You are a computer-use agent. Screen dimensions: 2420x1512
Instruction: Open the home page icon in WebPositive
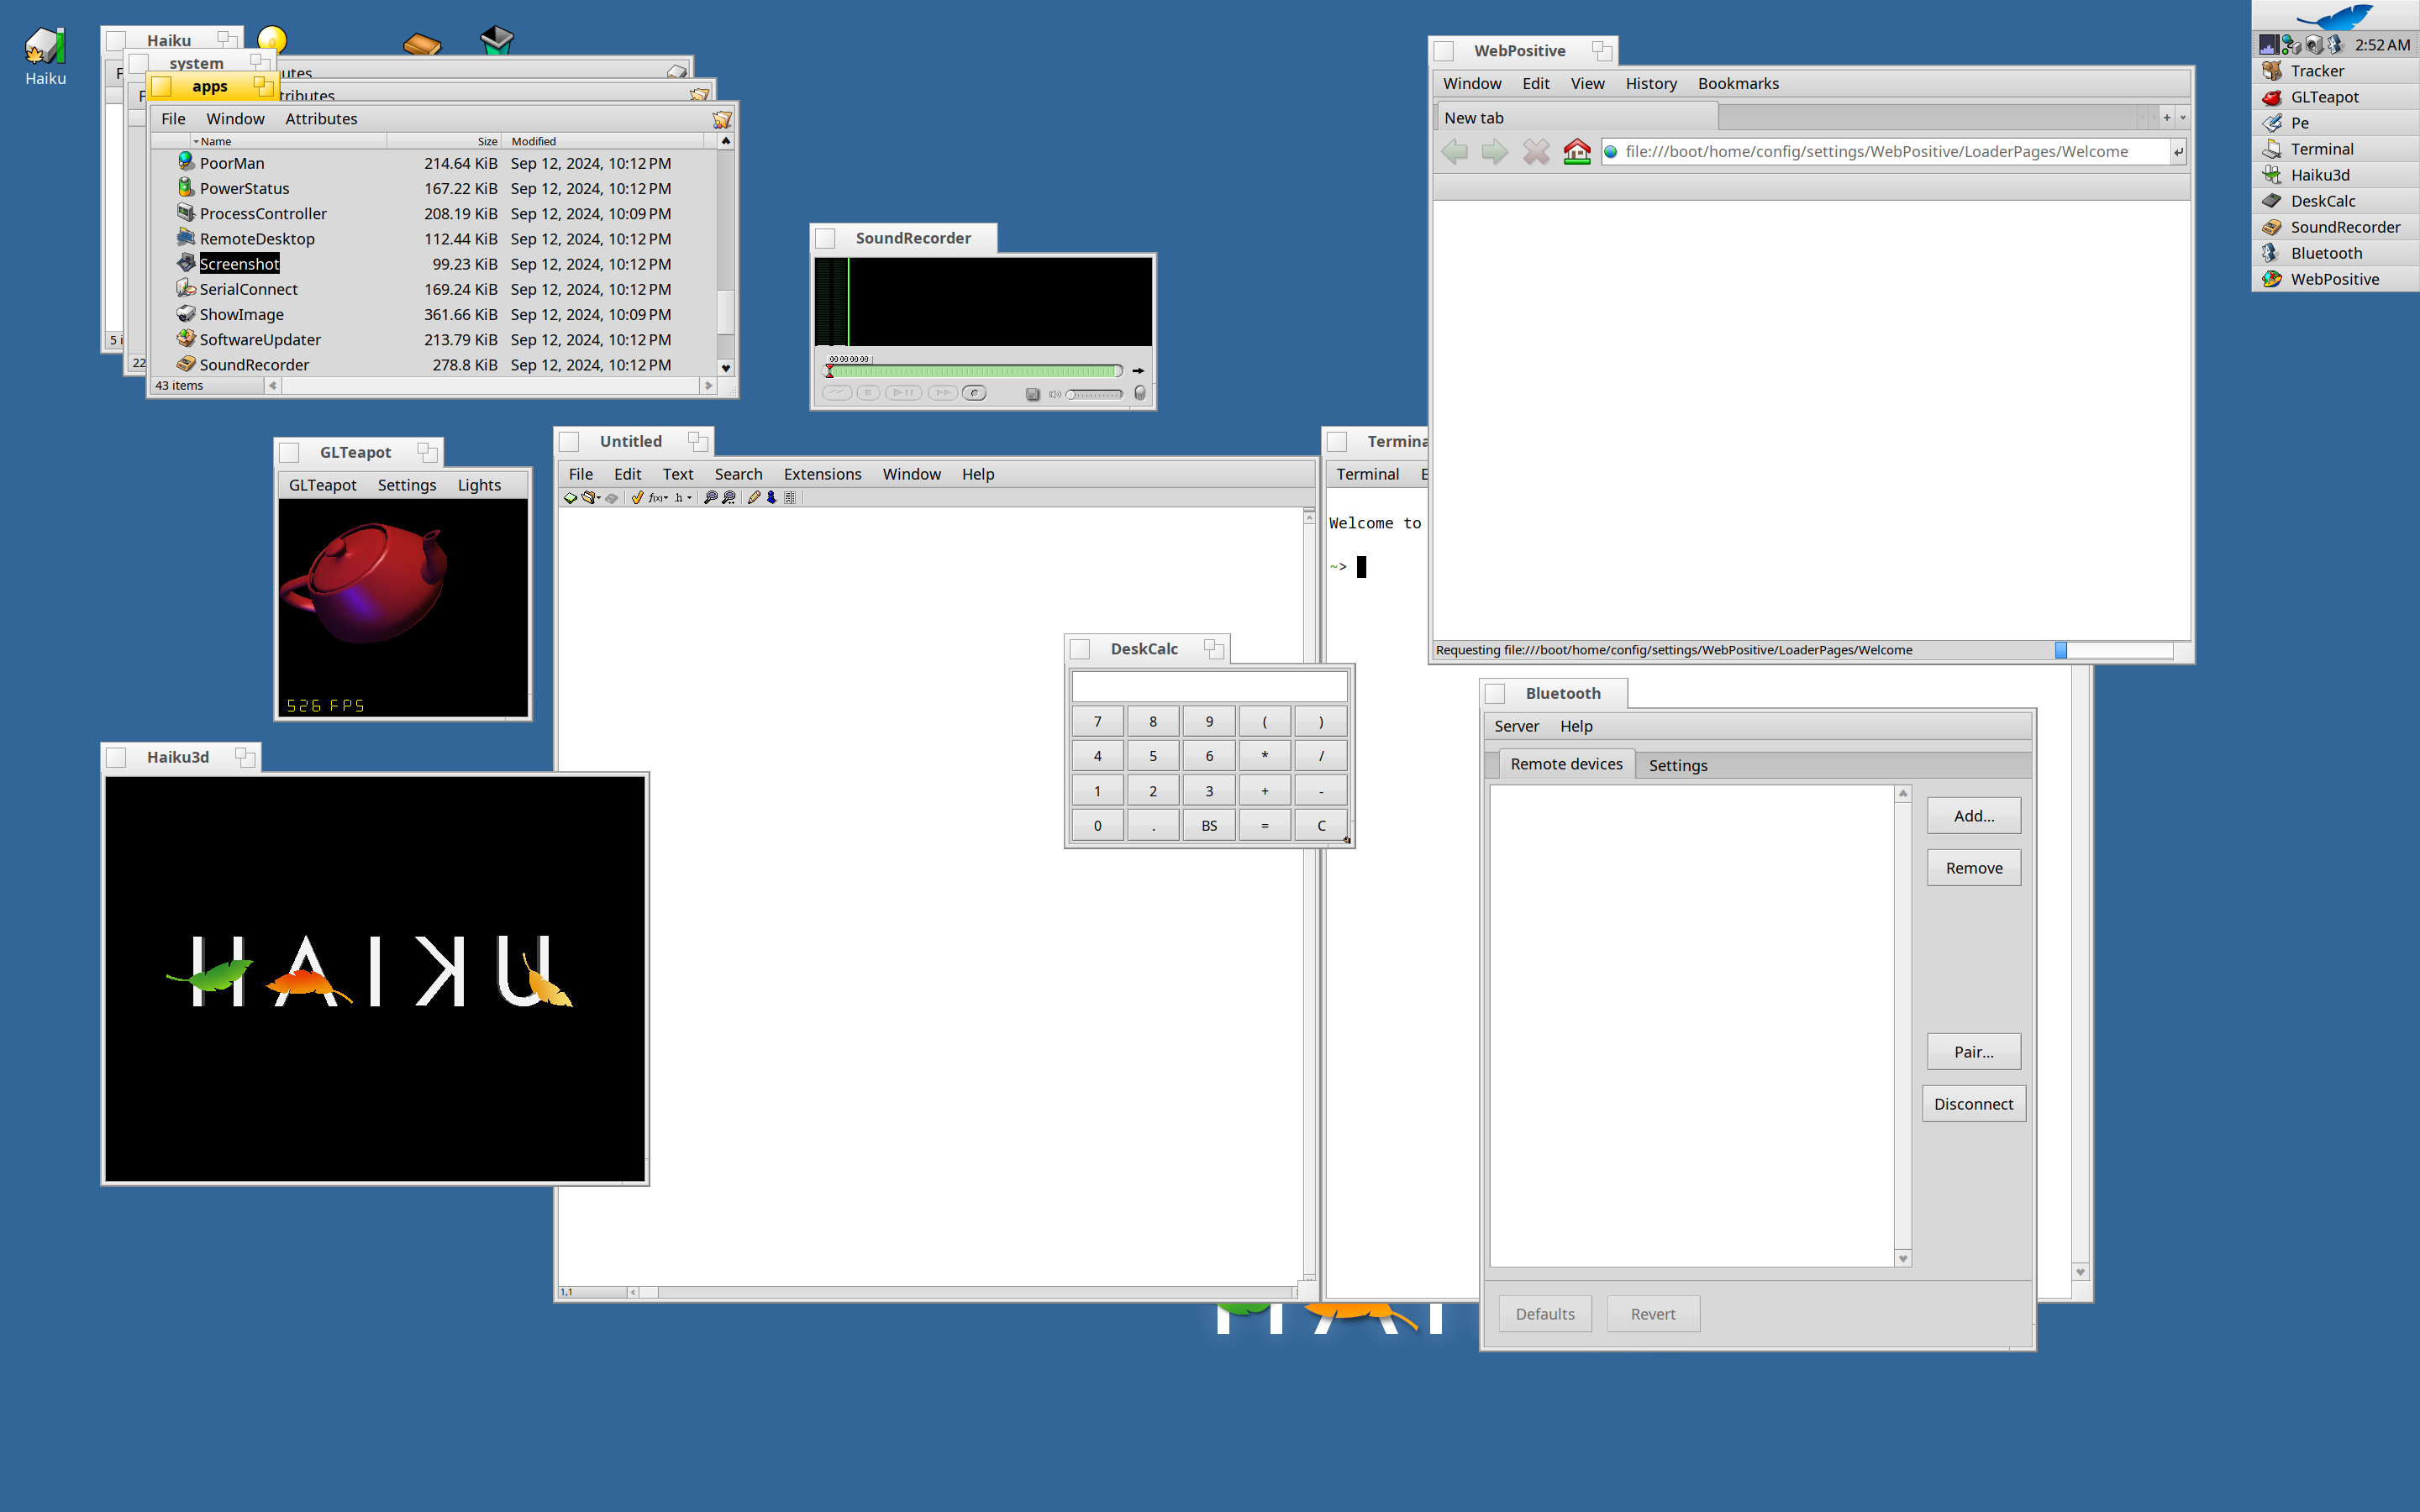click(x=1577, y=152)
